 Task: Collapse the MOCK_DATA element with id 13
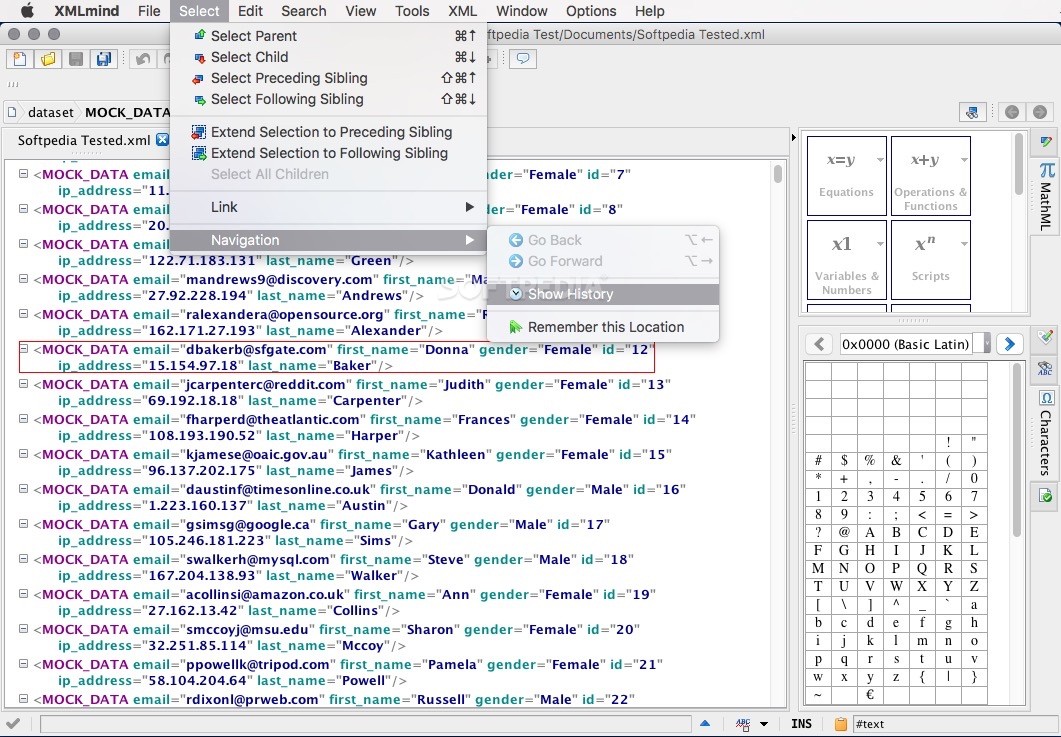click(24, 384)
